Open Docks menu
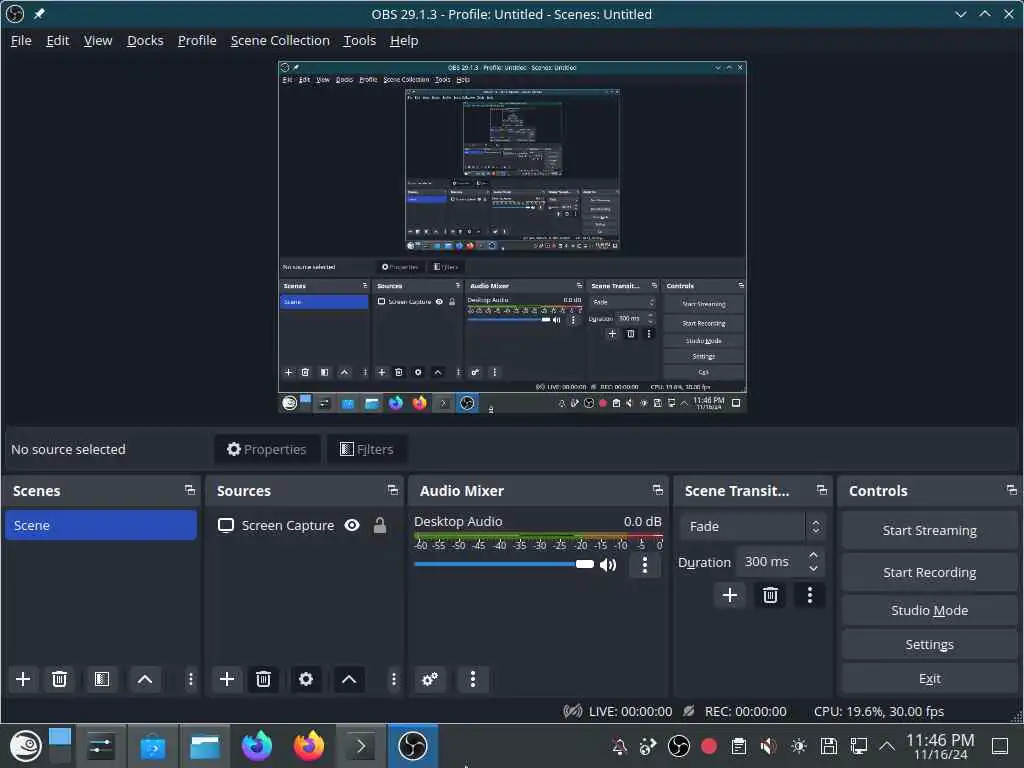This screenshot has height=768, width=1024. (145, 40)
